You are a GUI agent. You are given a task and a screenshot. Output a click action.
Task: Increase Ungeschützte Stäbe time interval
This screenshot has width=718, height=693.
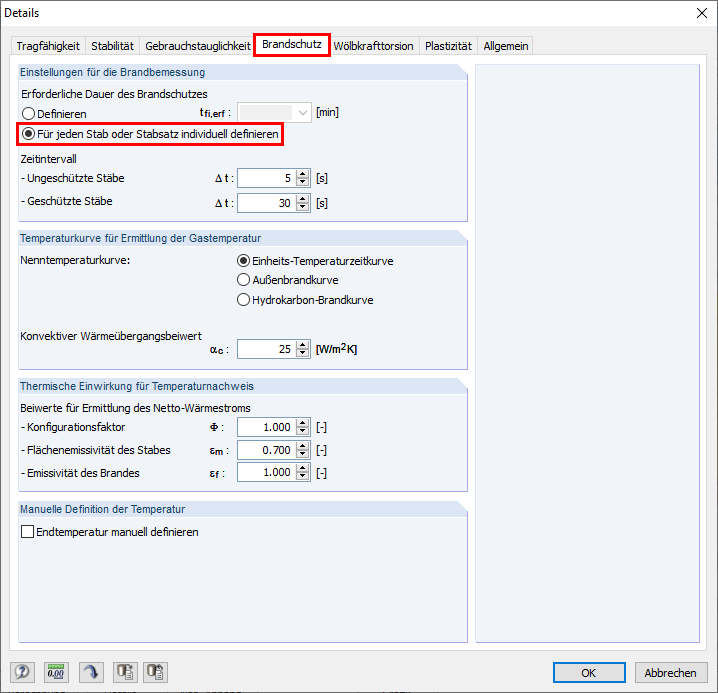(x=302, y=174)
